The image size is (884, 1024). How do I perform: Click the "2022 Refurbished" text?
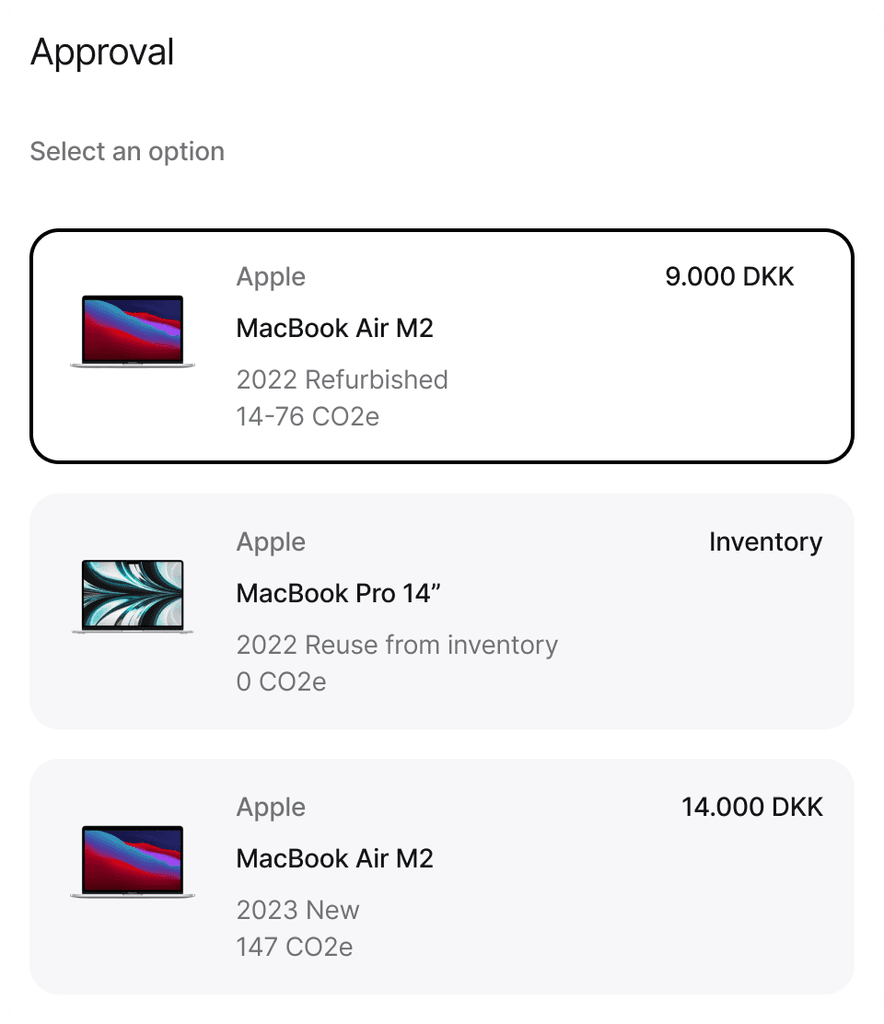[x=342, y=380]
